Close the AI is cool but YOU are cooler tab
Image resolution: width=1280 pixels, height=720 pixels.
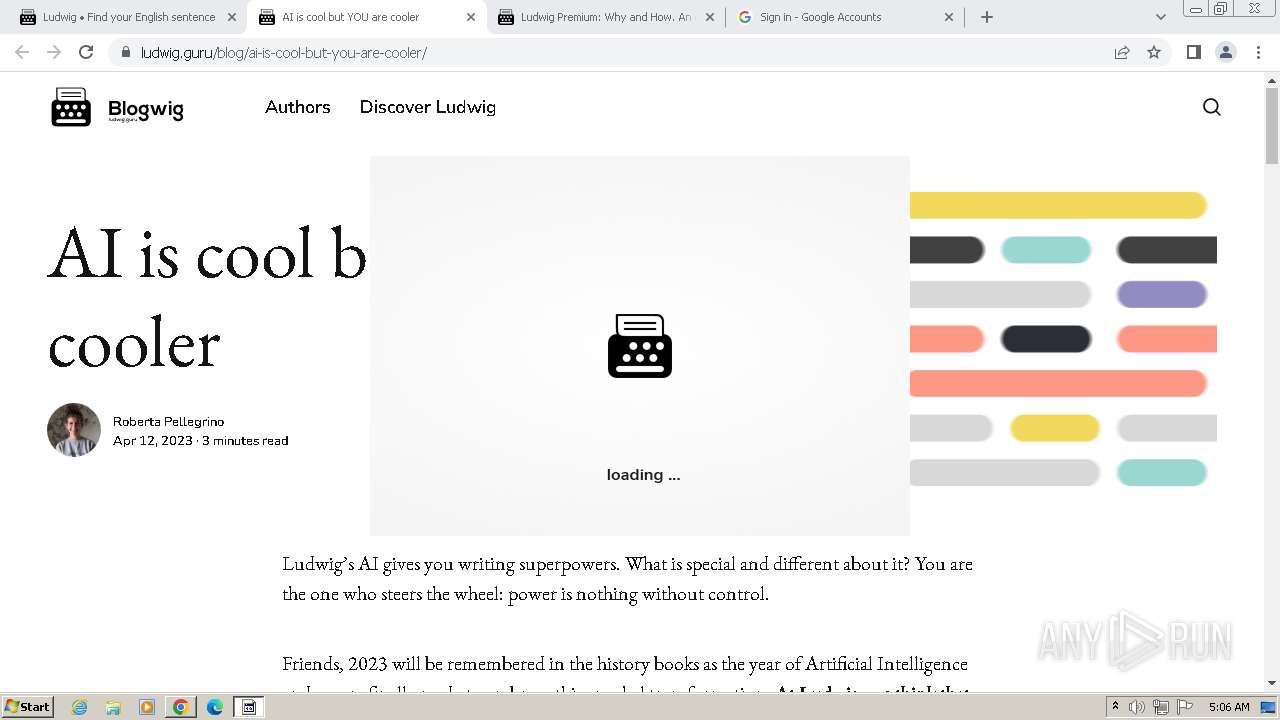471,17
